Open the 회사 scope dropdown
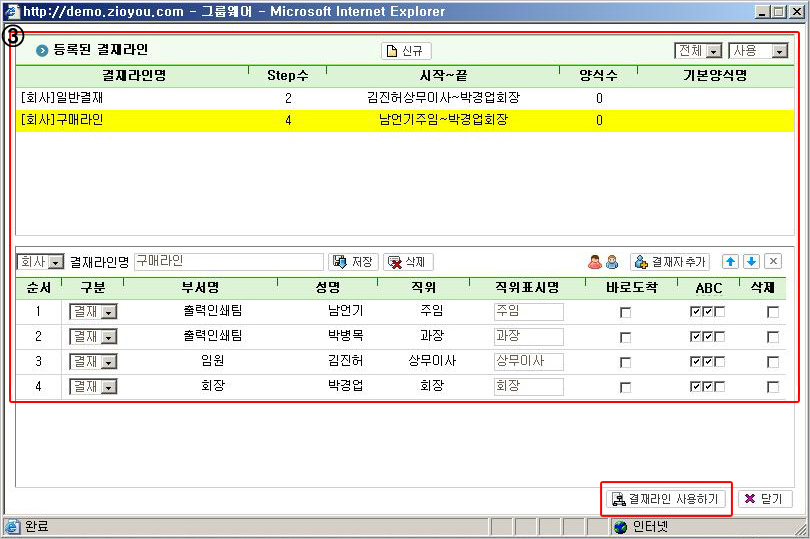Screen dimensions: 810x539 click(41, 262)
